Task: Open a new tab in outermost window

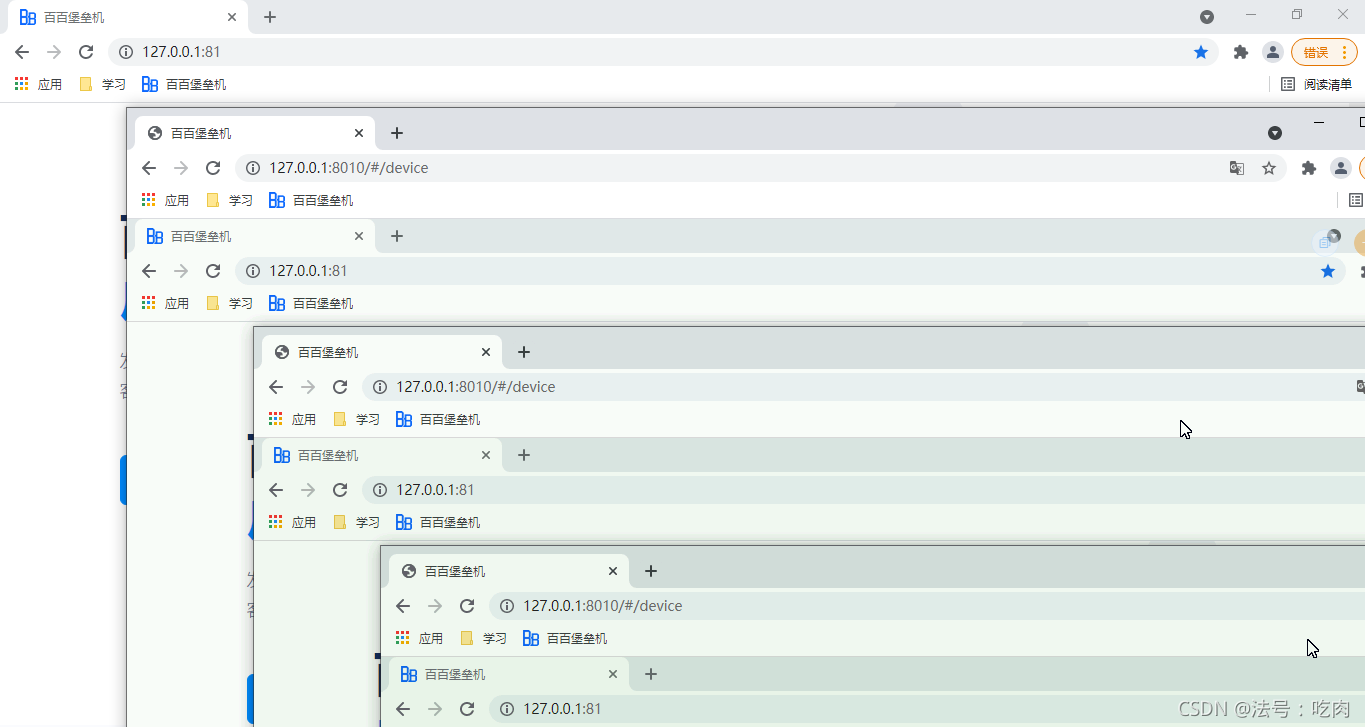Action: (270, 17)
